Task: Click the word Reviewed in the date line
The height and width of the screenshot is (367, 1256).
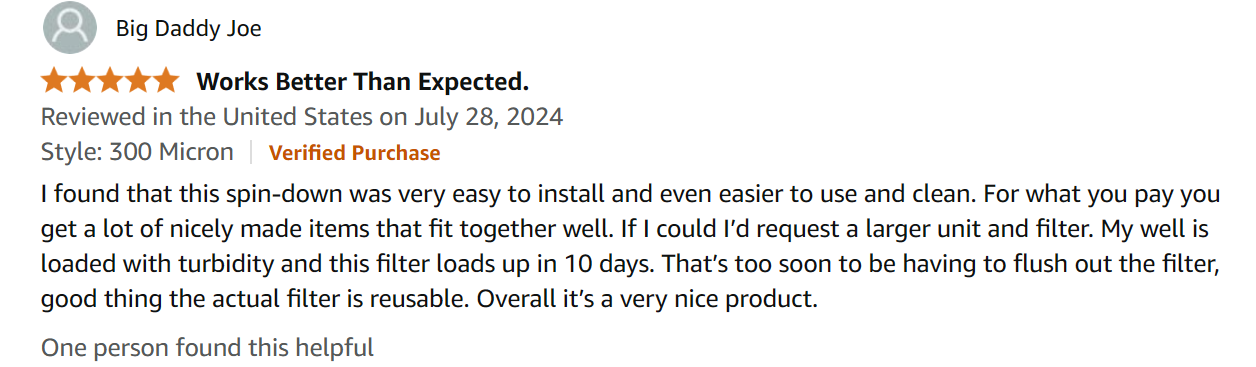Action: coord(93,117)
